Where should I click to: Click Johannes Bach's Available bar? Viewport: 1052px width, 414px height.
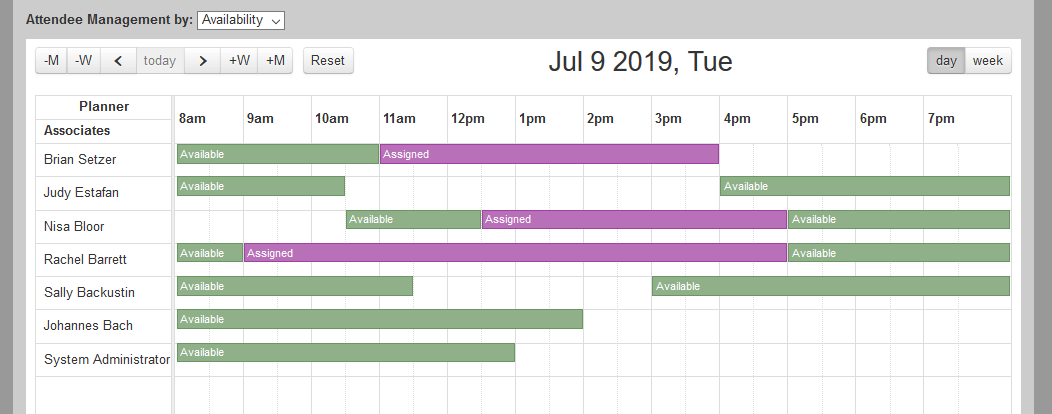tap(379, 319)
